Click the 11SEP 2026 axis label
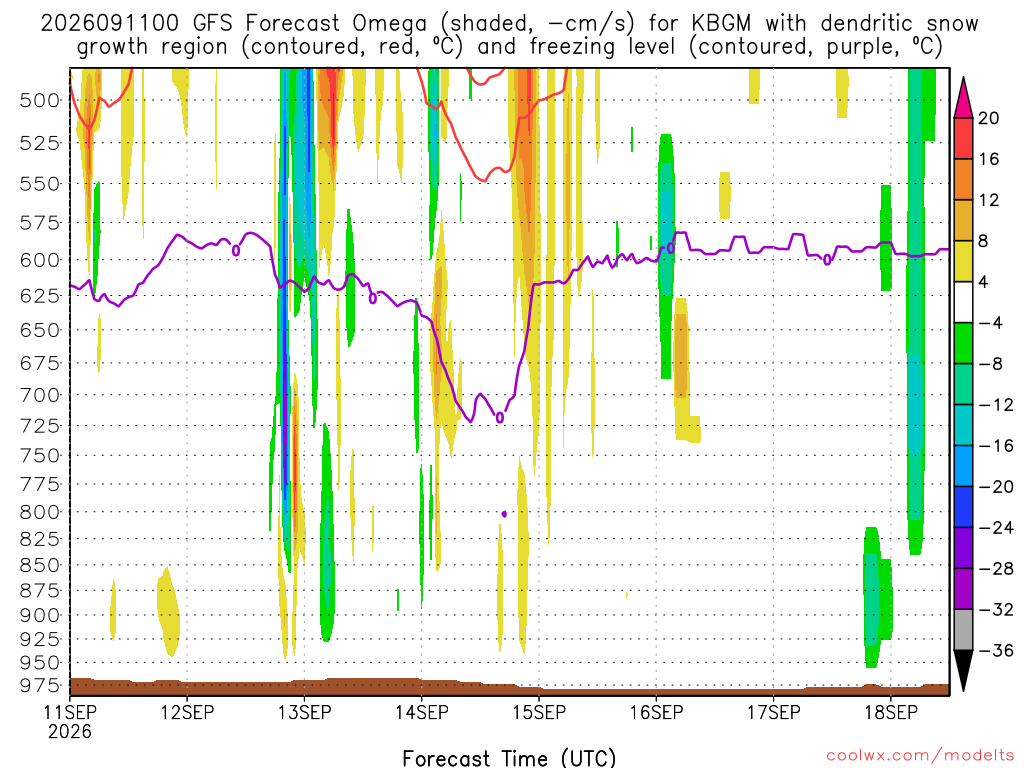This screenshot has width=1024, height=768. point(70,721)
